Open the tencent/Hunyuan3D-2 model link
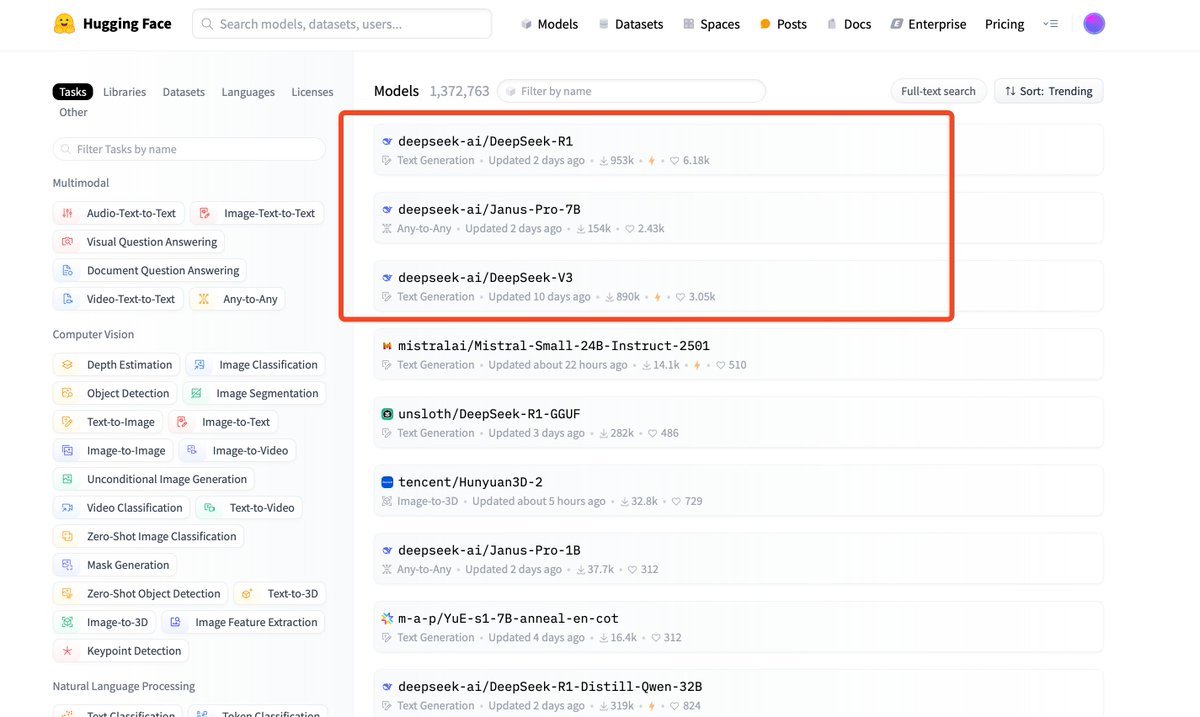Screen dimensions: 1200x717 click(470, 482)
